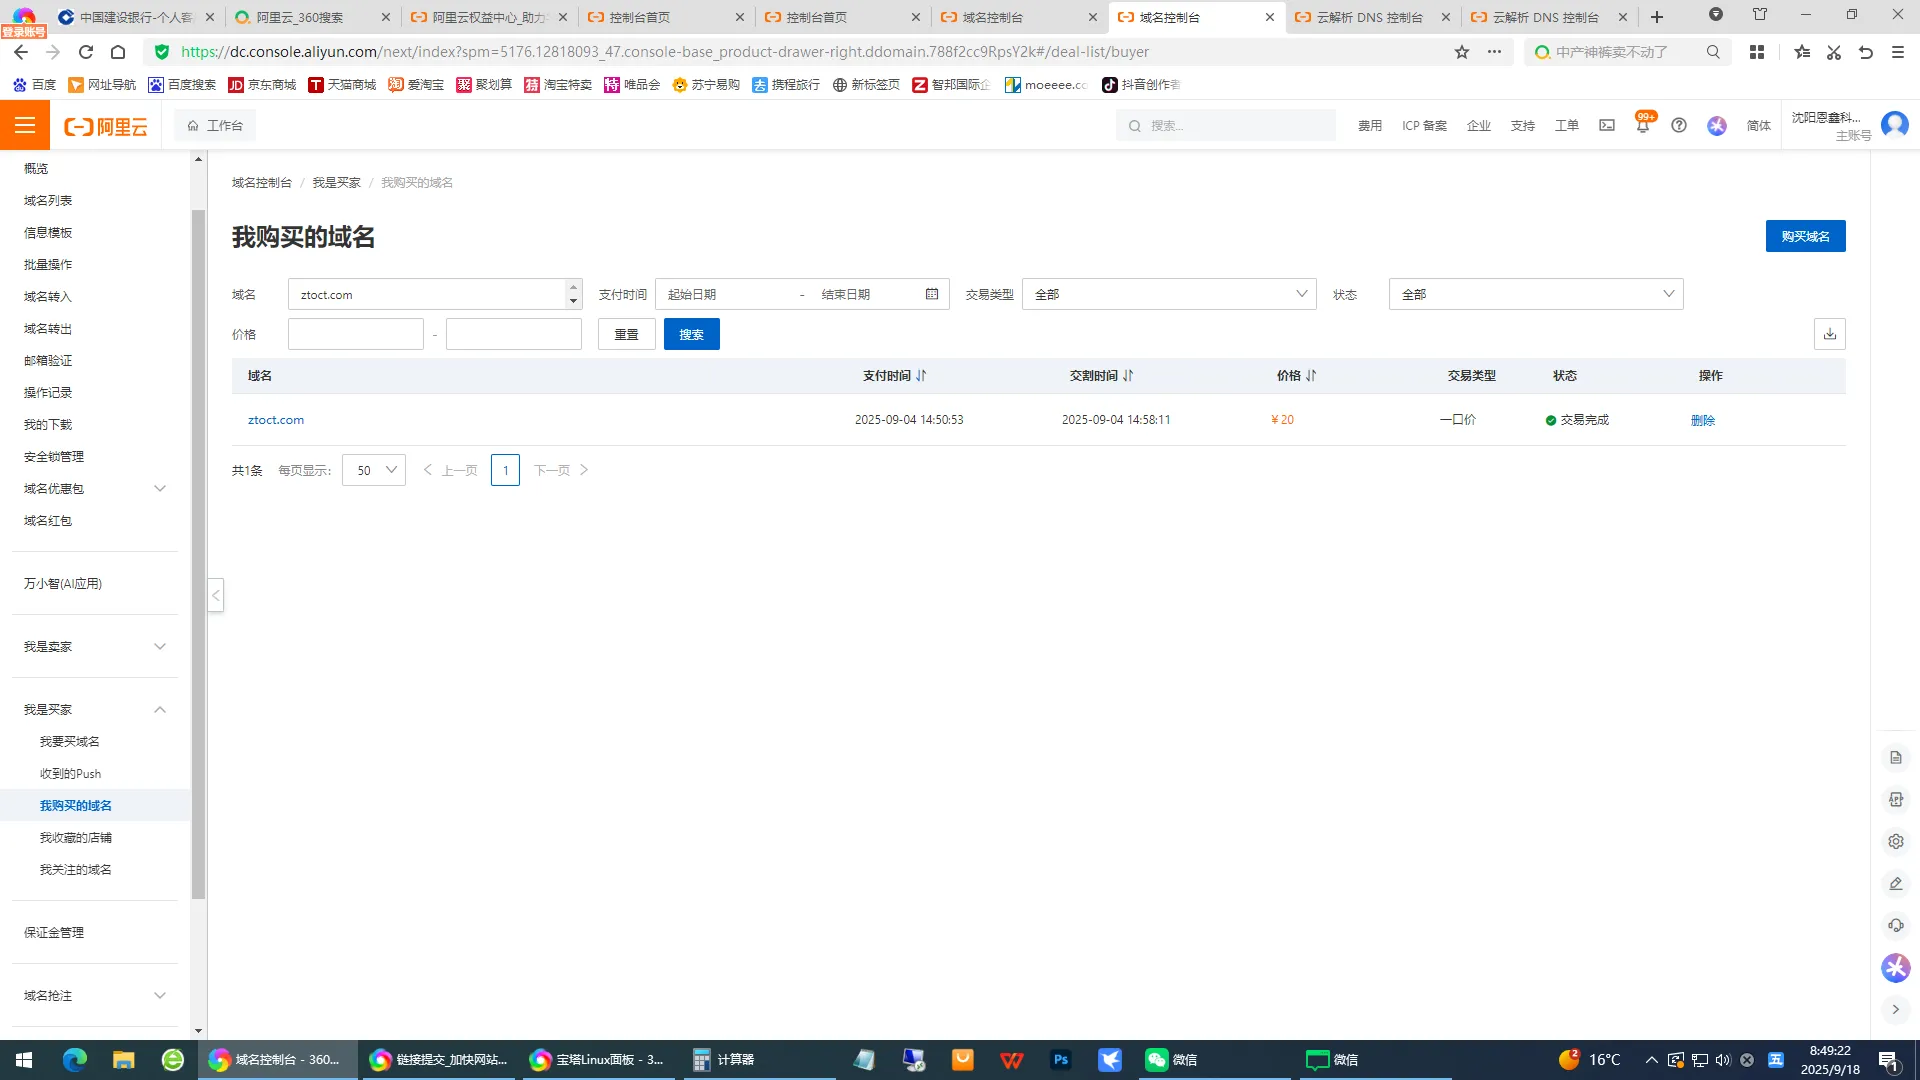The image size is (1920, 1080).
Task: Open the 状态 filter dropdown
Action: tap(1535, 294)
